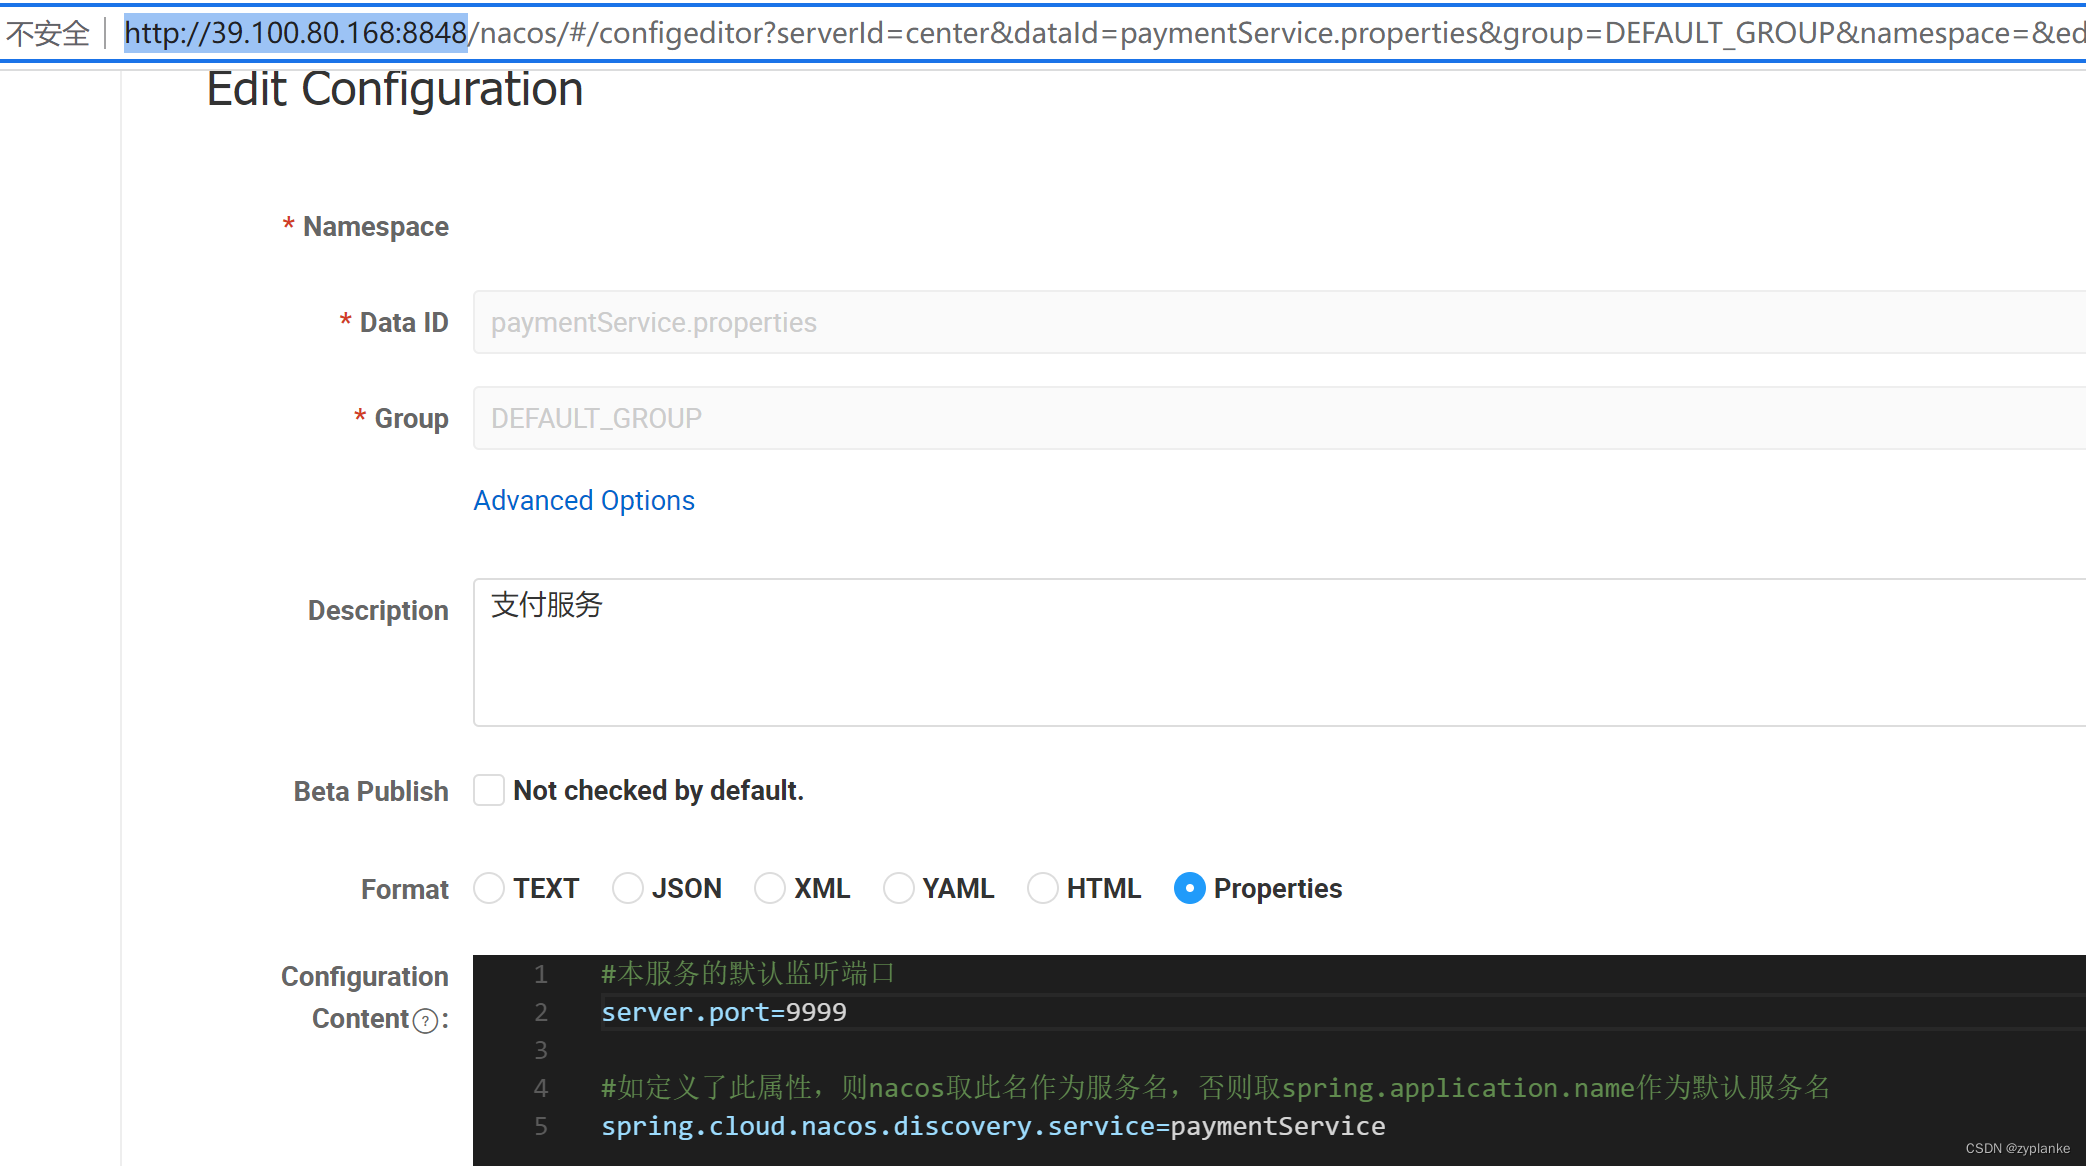Click line number 3 in code editor gutter

click(x=541, y=1050)
